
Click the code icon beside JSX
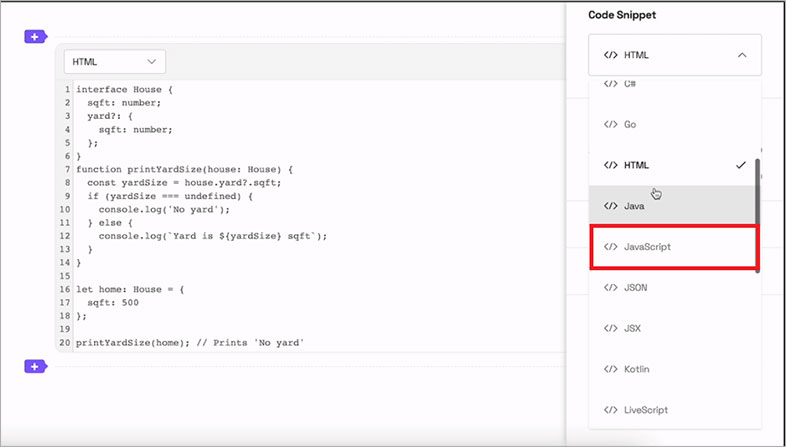click(611, 328)
